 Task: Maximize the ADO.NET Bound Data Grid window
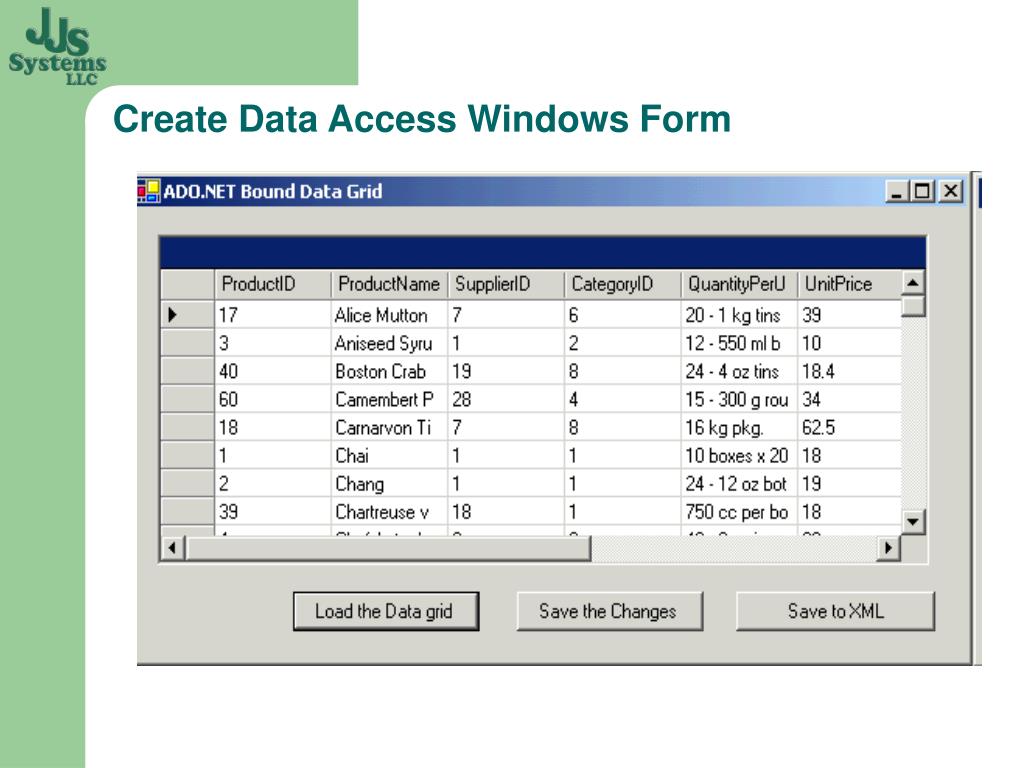[922, 191]
